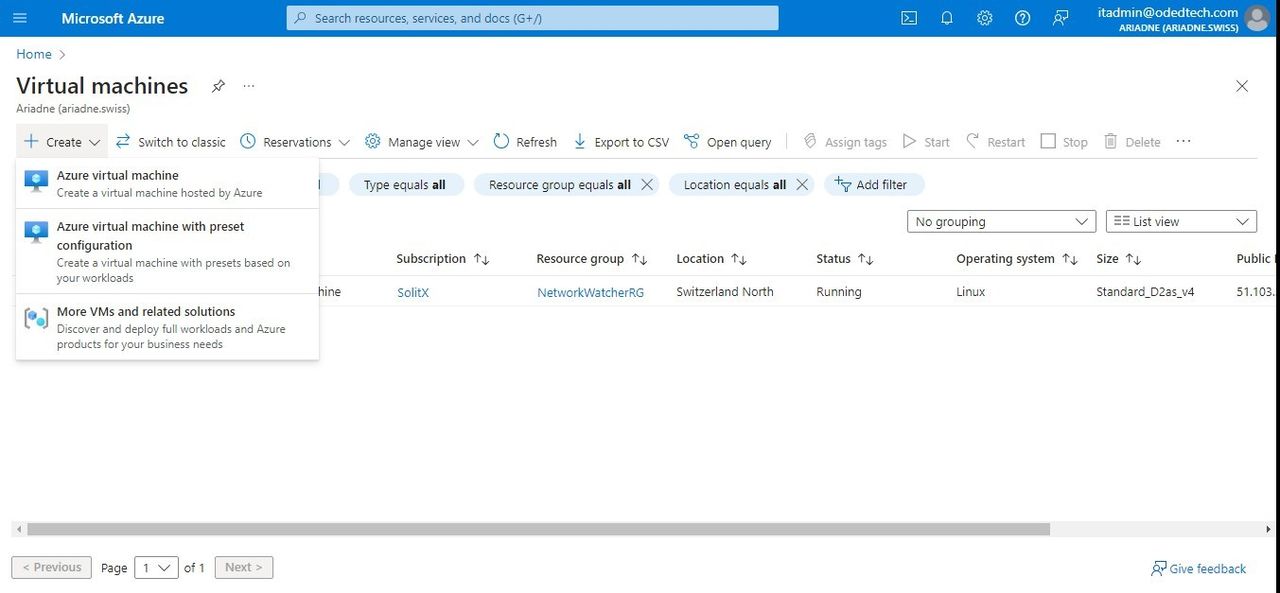Image resolution: width=1280 pixels, height=593 pixels.
Task: Select More VMs and related solutions
Action: (168, 327)
